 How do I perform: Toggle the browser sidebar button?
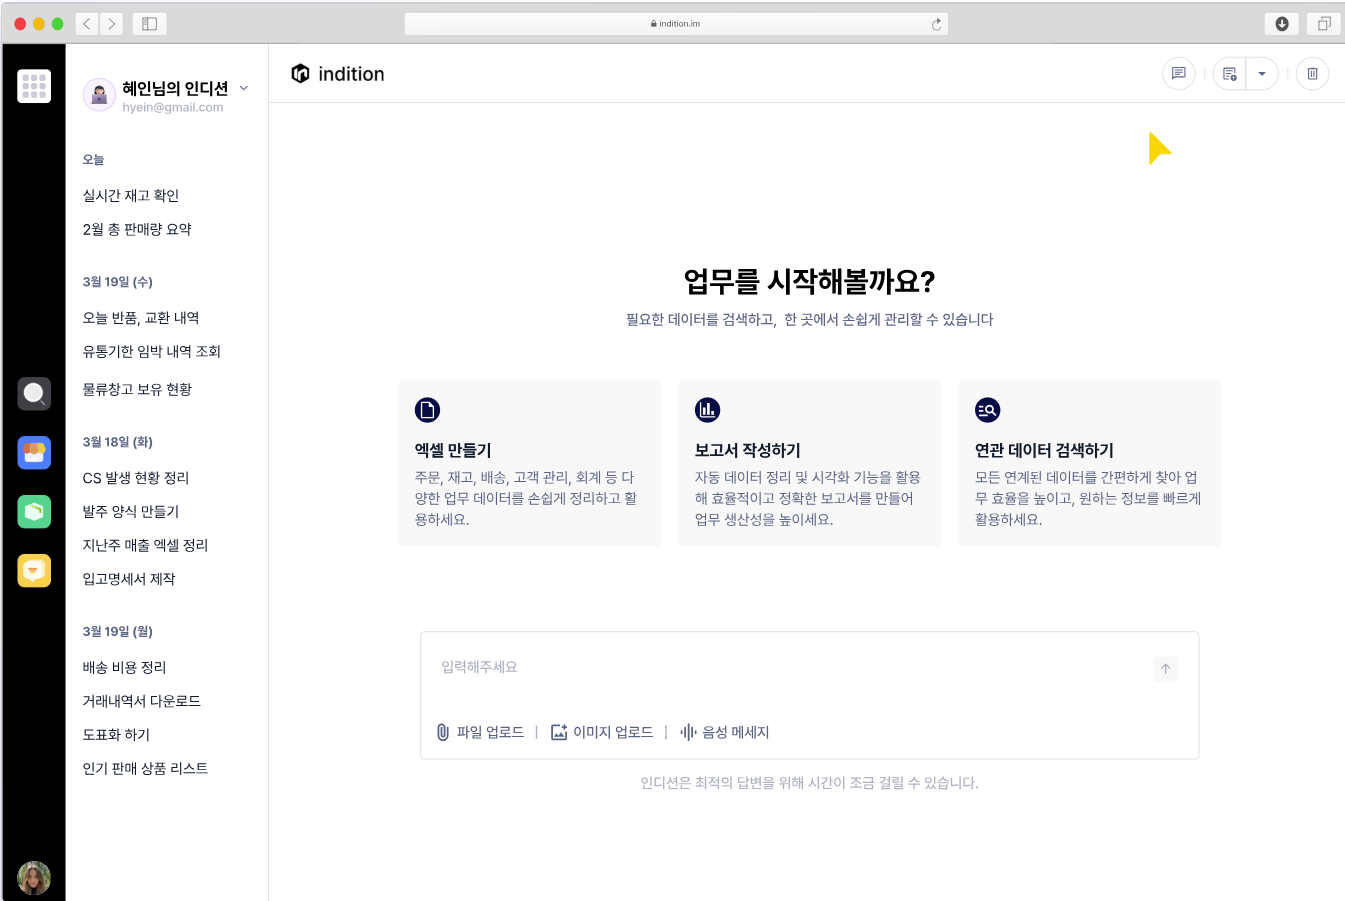[x=149, y=24]
